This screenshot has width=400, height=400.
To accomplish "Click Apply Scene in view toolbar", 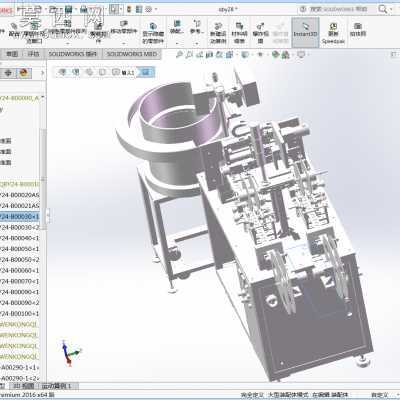I will coord(286,55).
